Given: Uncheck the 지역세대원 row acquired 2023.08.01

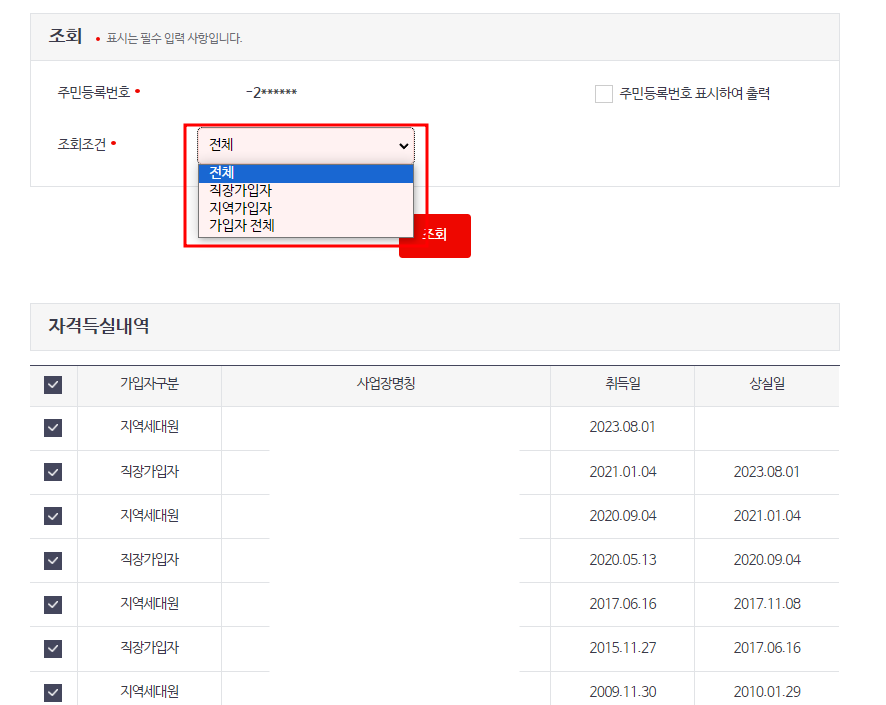Looking at the screenshot, I should 52,427.
